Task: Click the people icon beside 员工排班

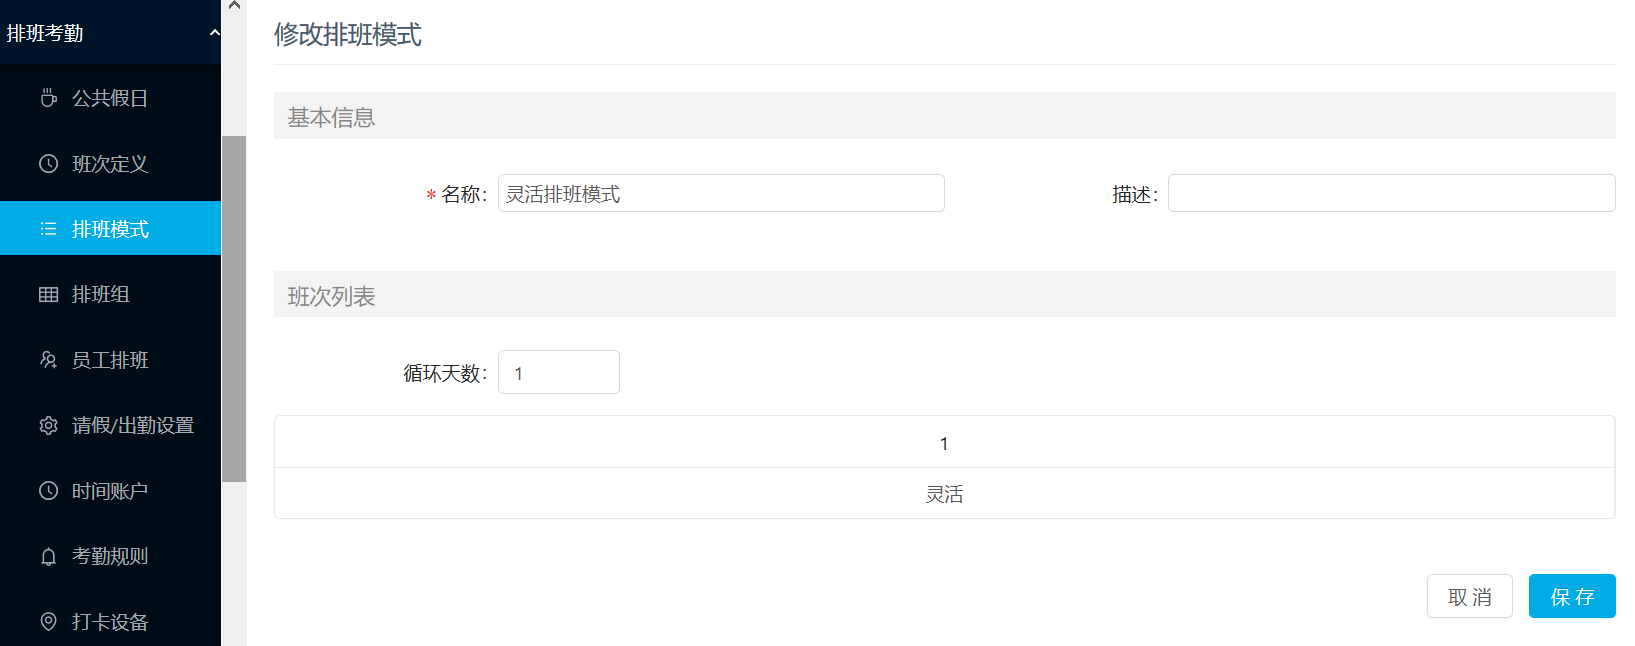Action: [x=48, y=360]
